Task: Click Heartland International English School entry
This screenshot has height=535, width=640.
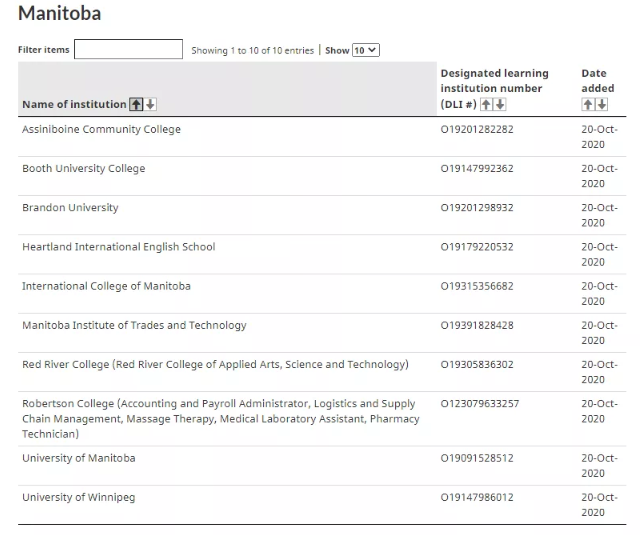Action: pyautogui.click(x=118, y=247)
